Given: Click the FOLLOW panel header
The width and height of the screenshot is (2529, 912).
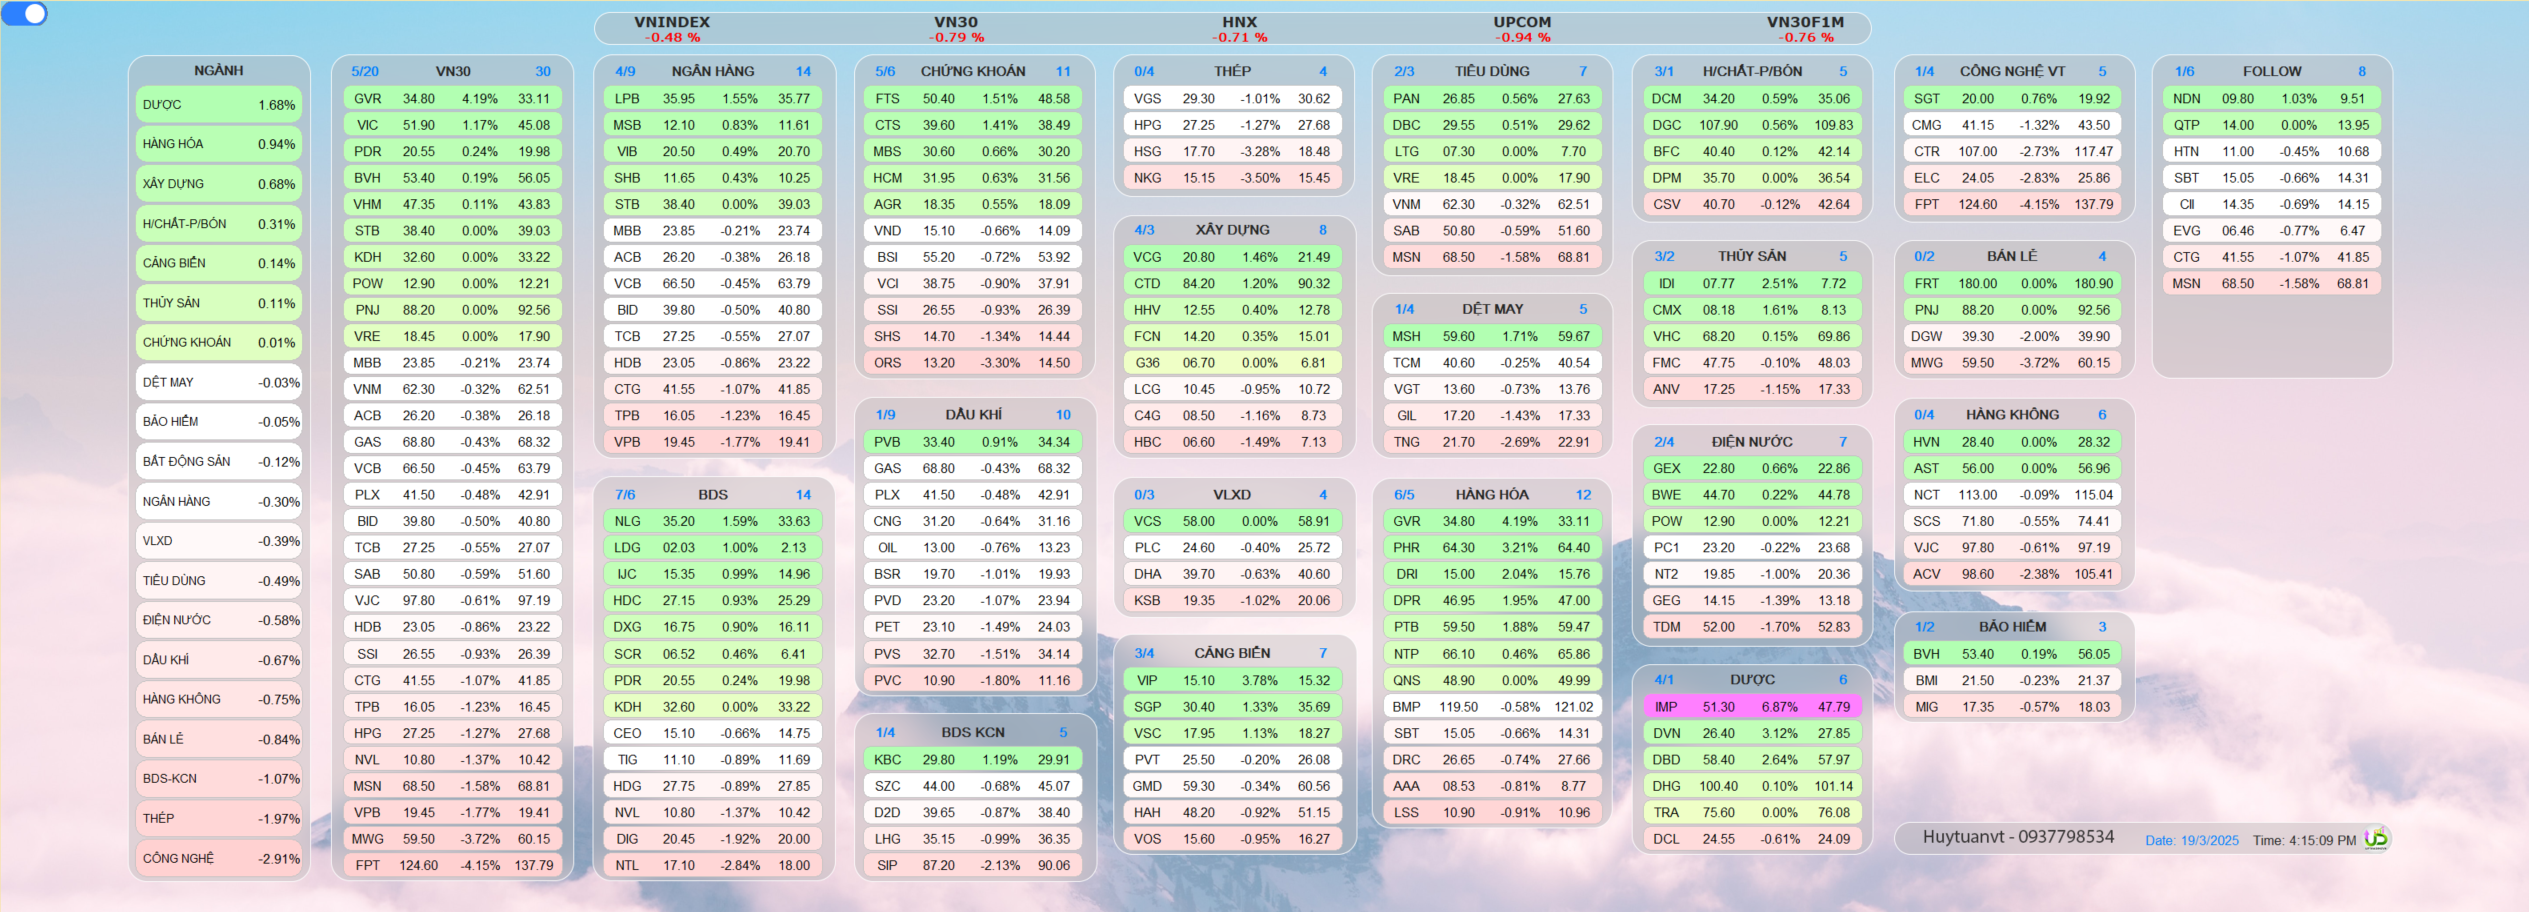Looking at the screenshot, I should pyautogui.click(x=2272, y=71).
